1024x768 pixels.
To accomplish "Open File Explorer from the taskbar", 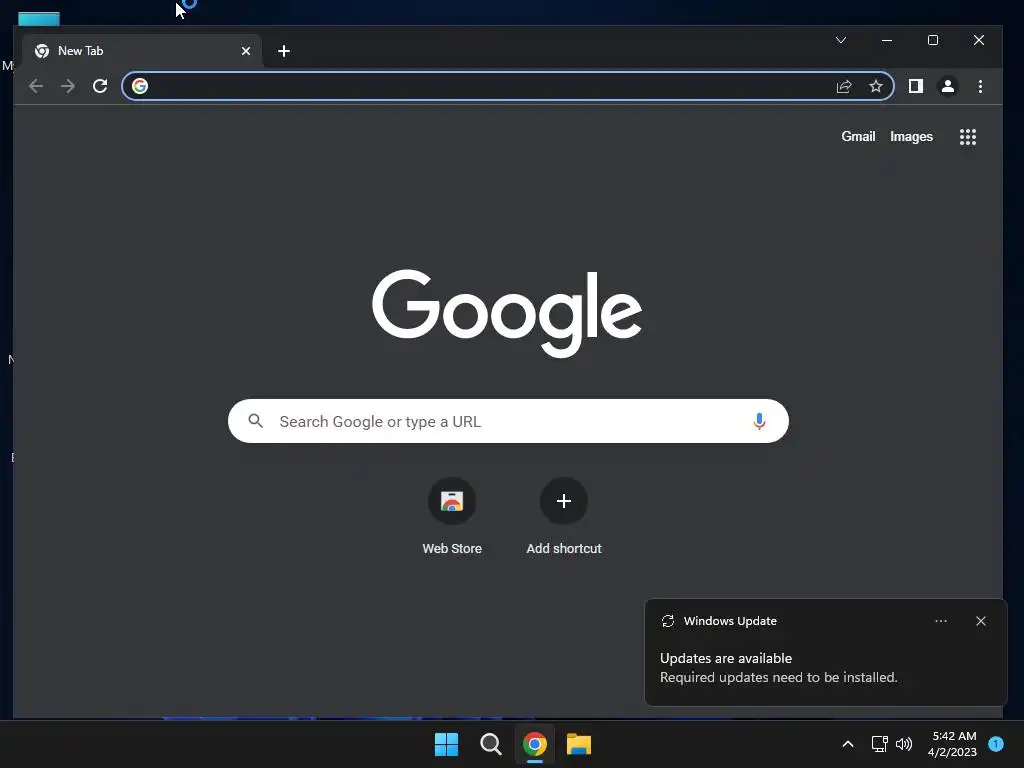I will (579, 744).
